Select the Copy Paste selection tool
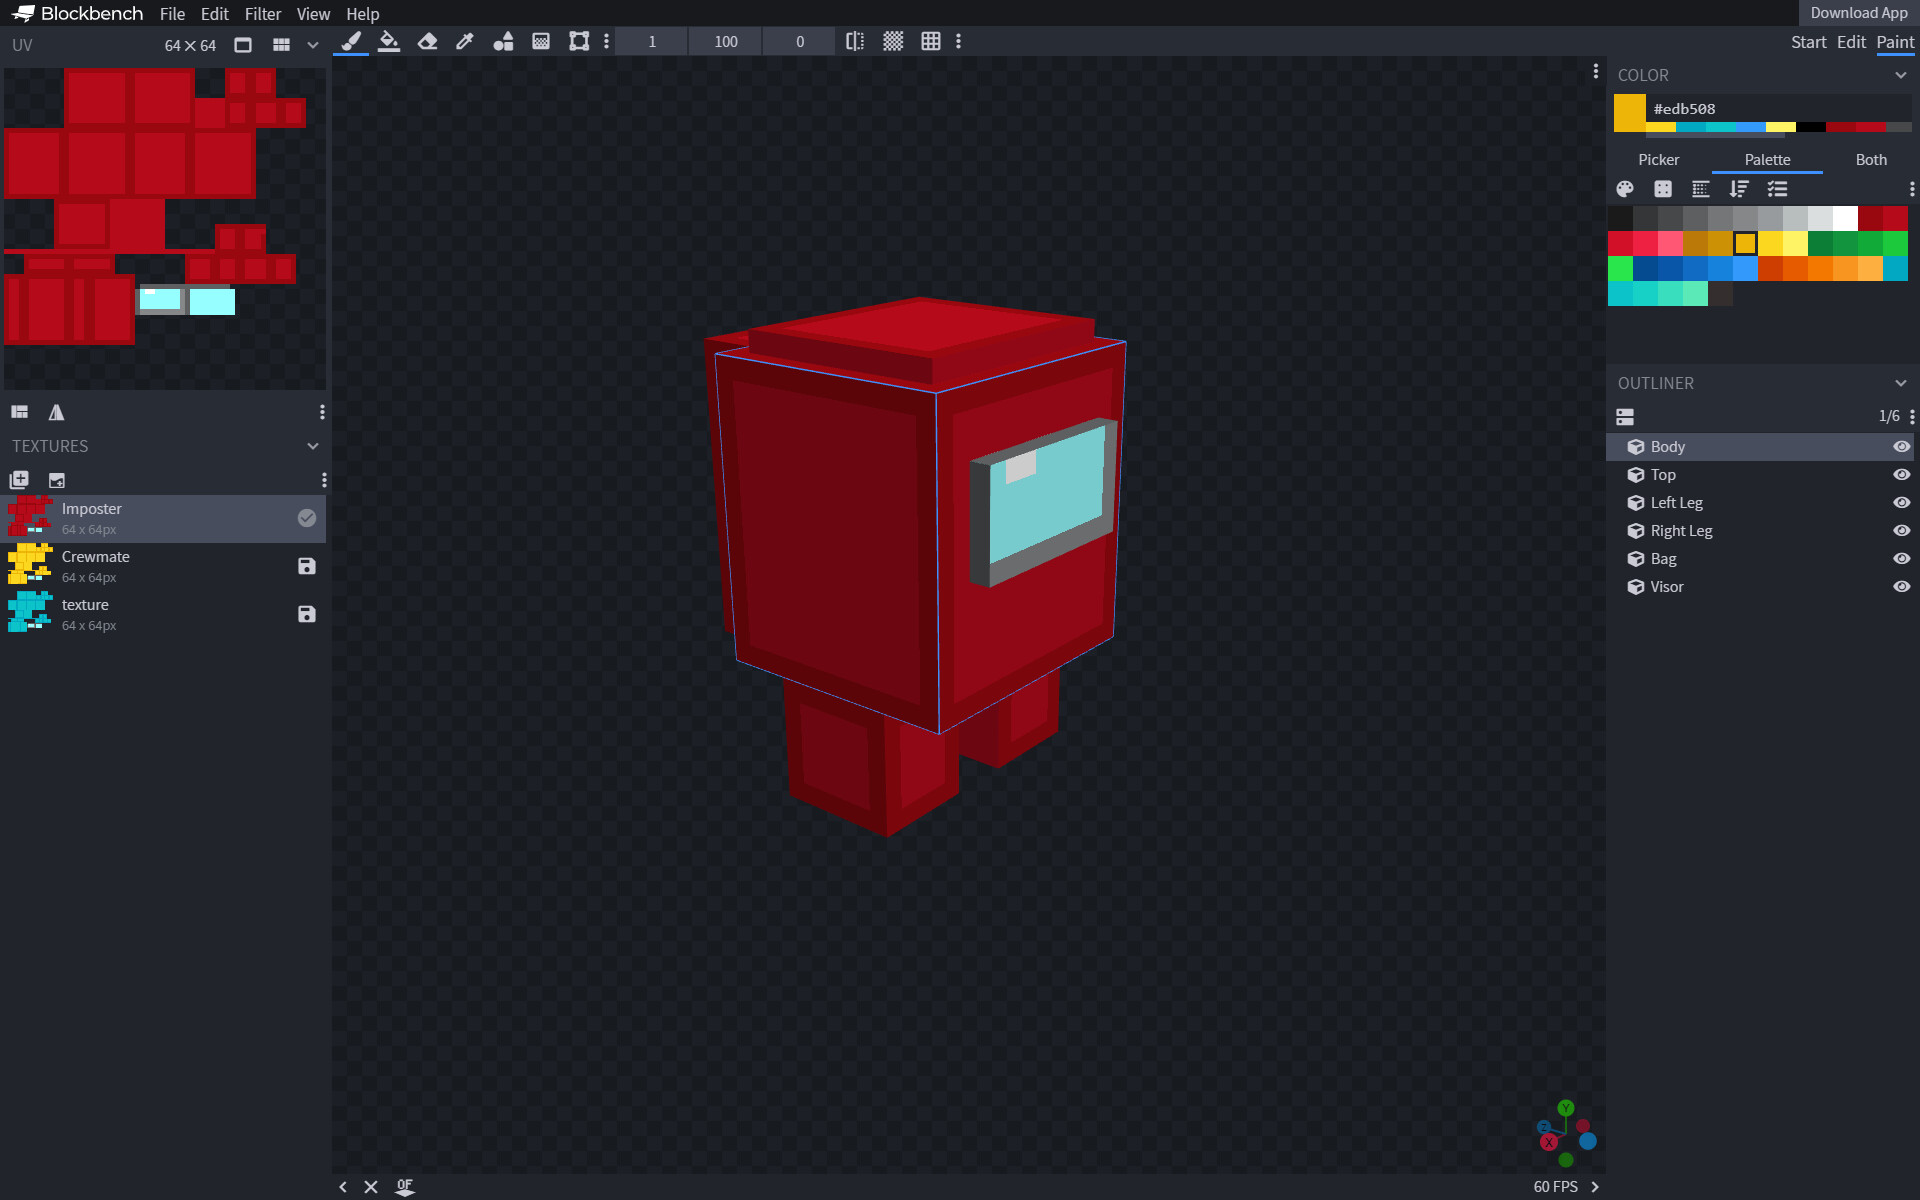This screenshot has height=1200, width=1920. pyautogui.click(x=578, y=41)
